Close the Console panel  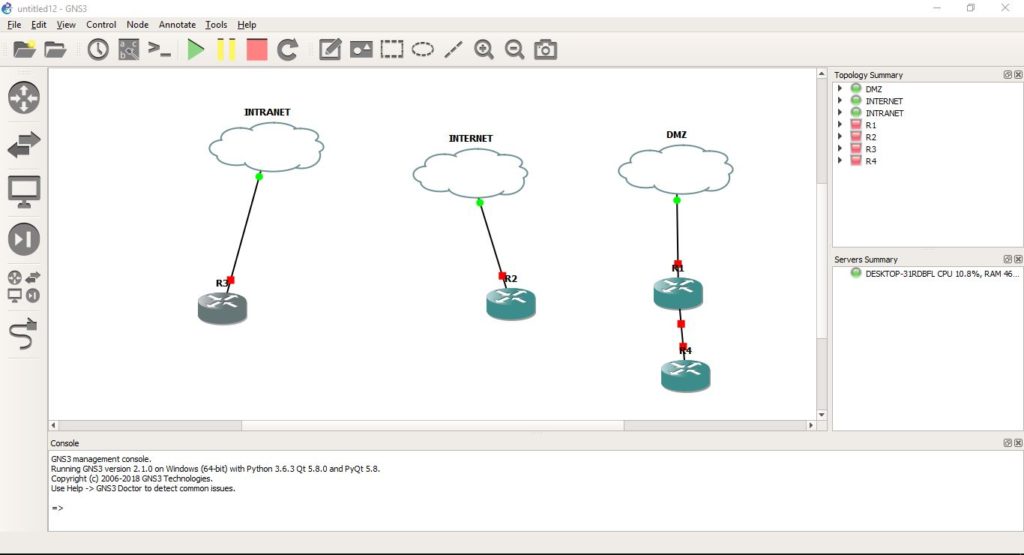pos(1018,443)
